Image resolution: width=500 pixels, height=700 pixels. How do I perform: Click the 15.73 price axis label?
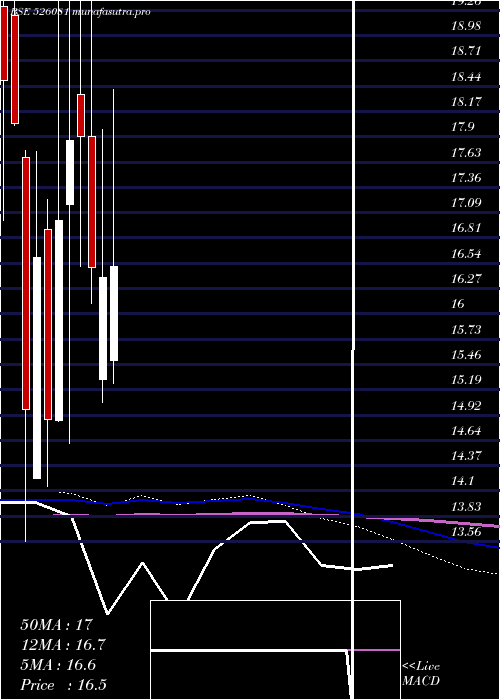(466, 329)
